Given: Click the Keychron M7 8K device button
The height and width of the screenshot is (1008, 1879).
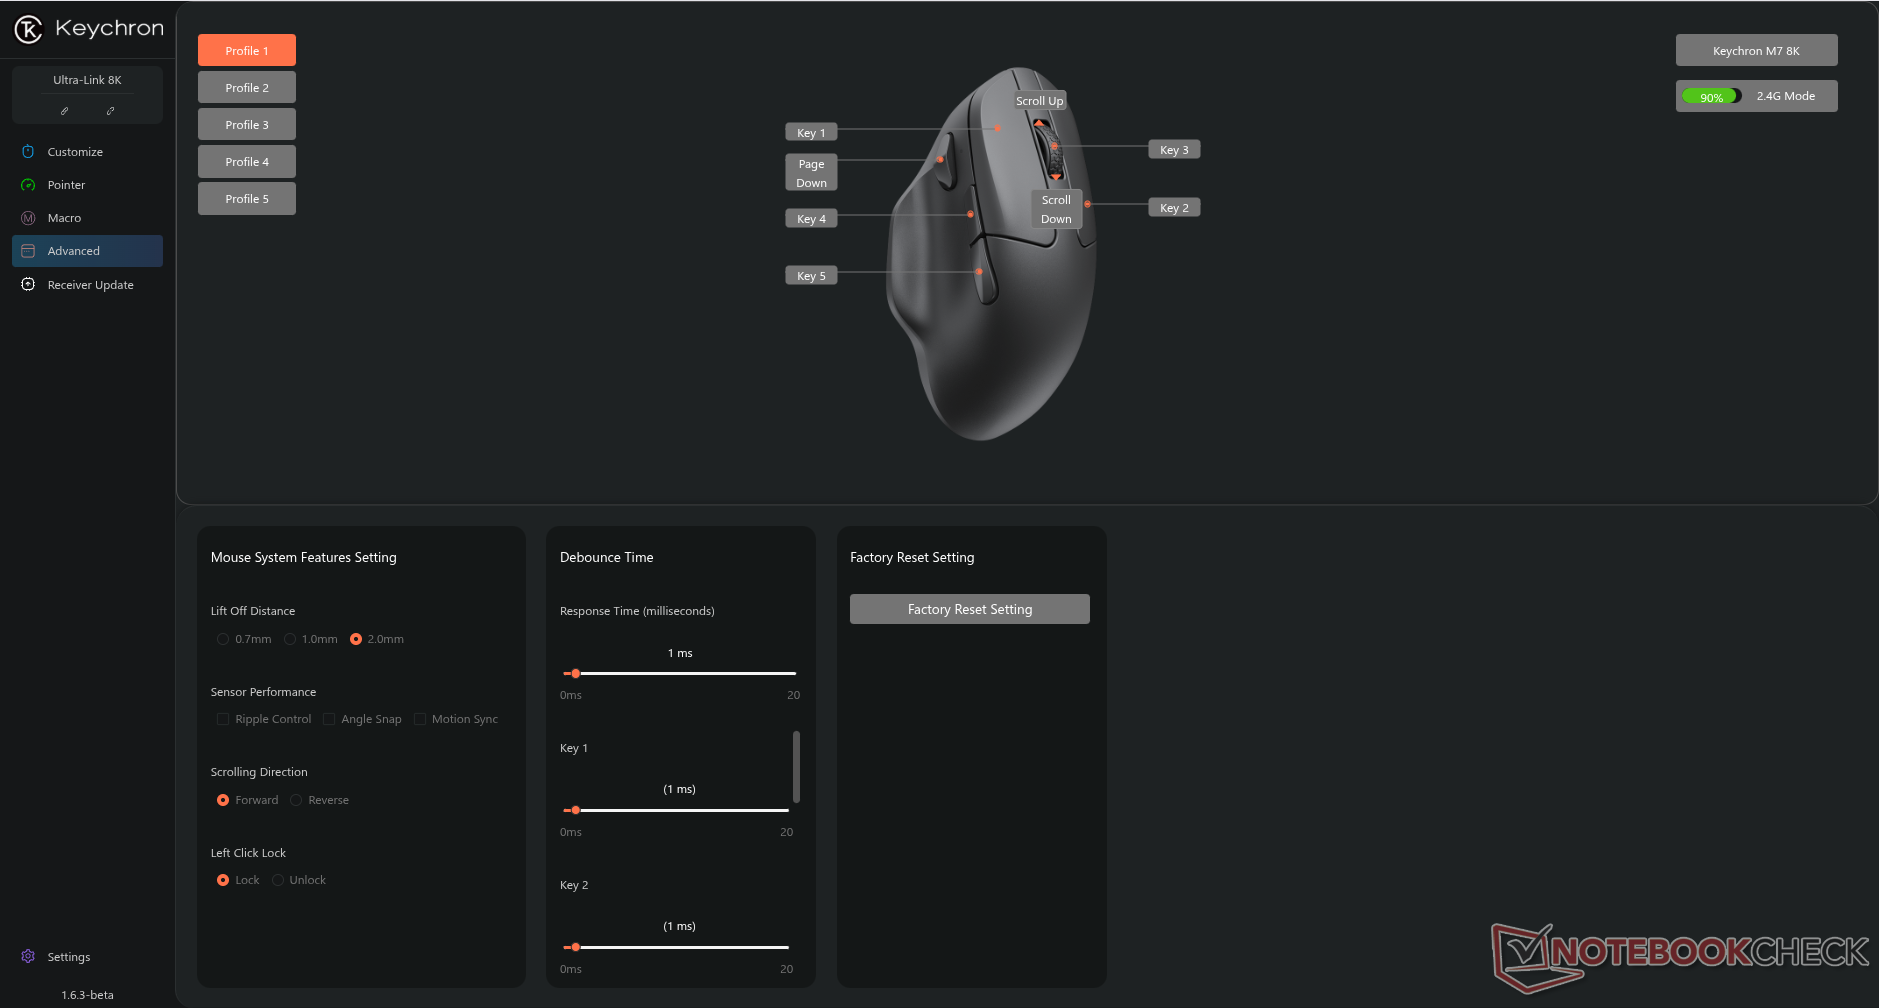Looking at the screenshot, I should (1756, 50).
